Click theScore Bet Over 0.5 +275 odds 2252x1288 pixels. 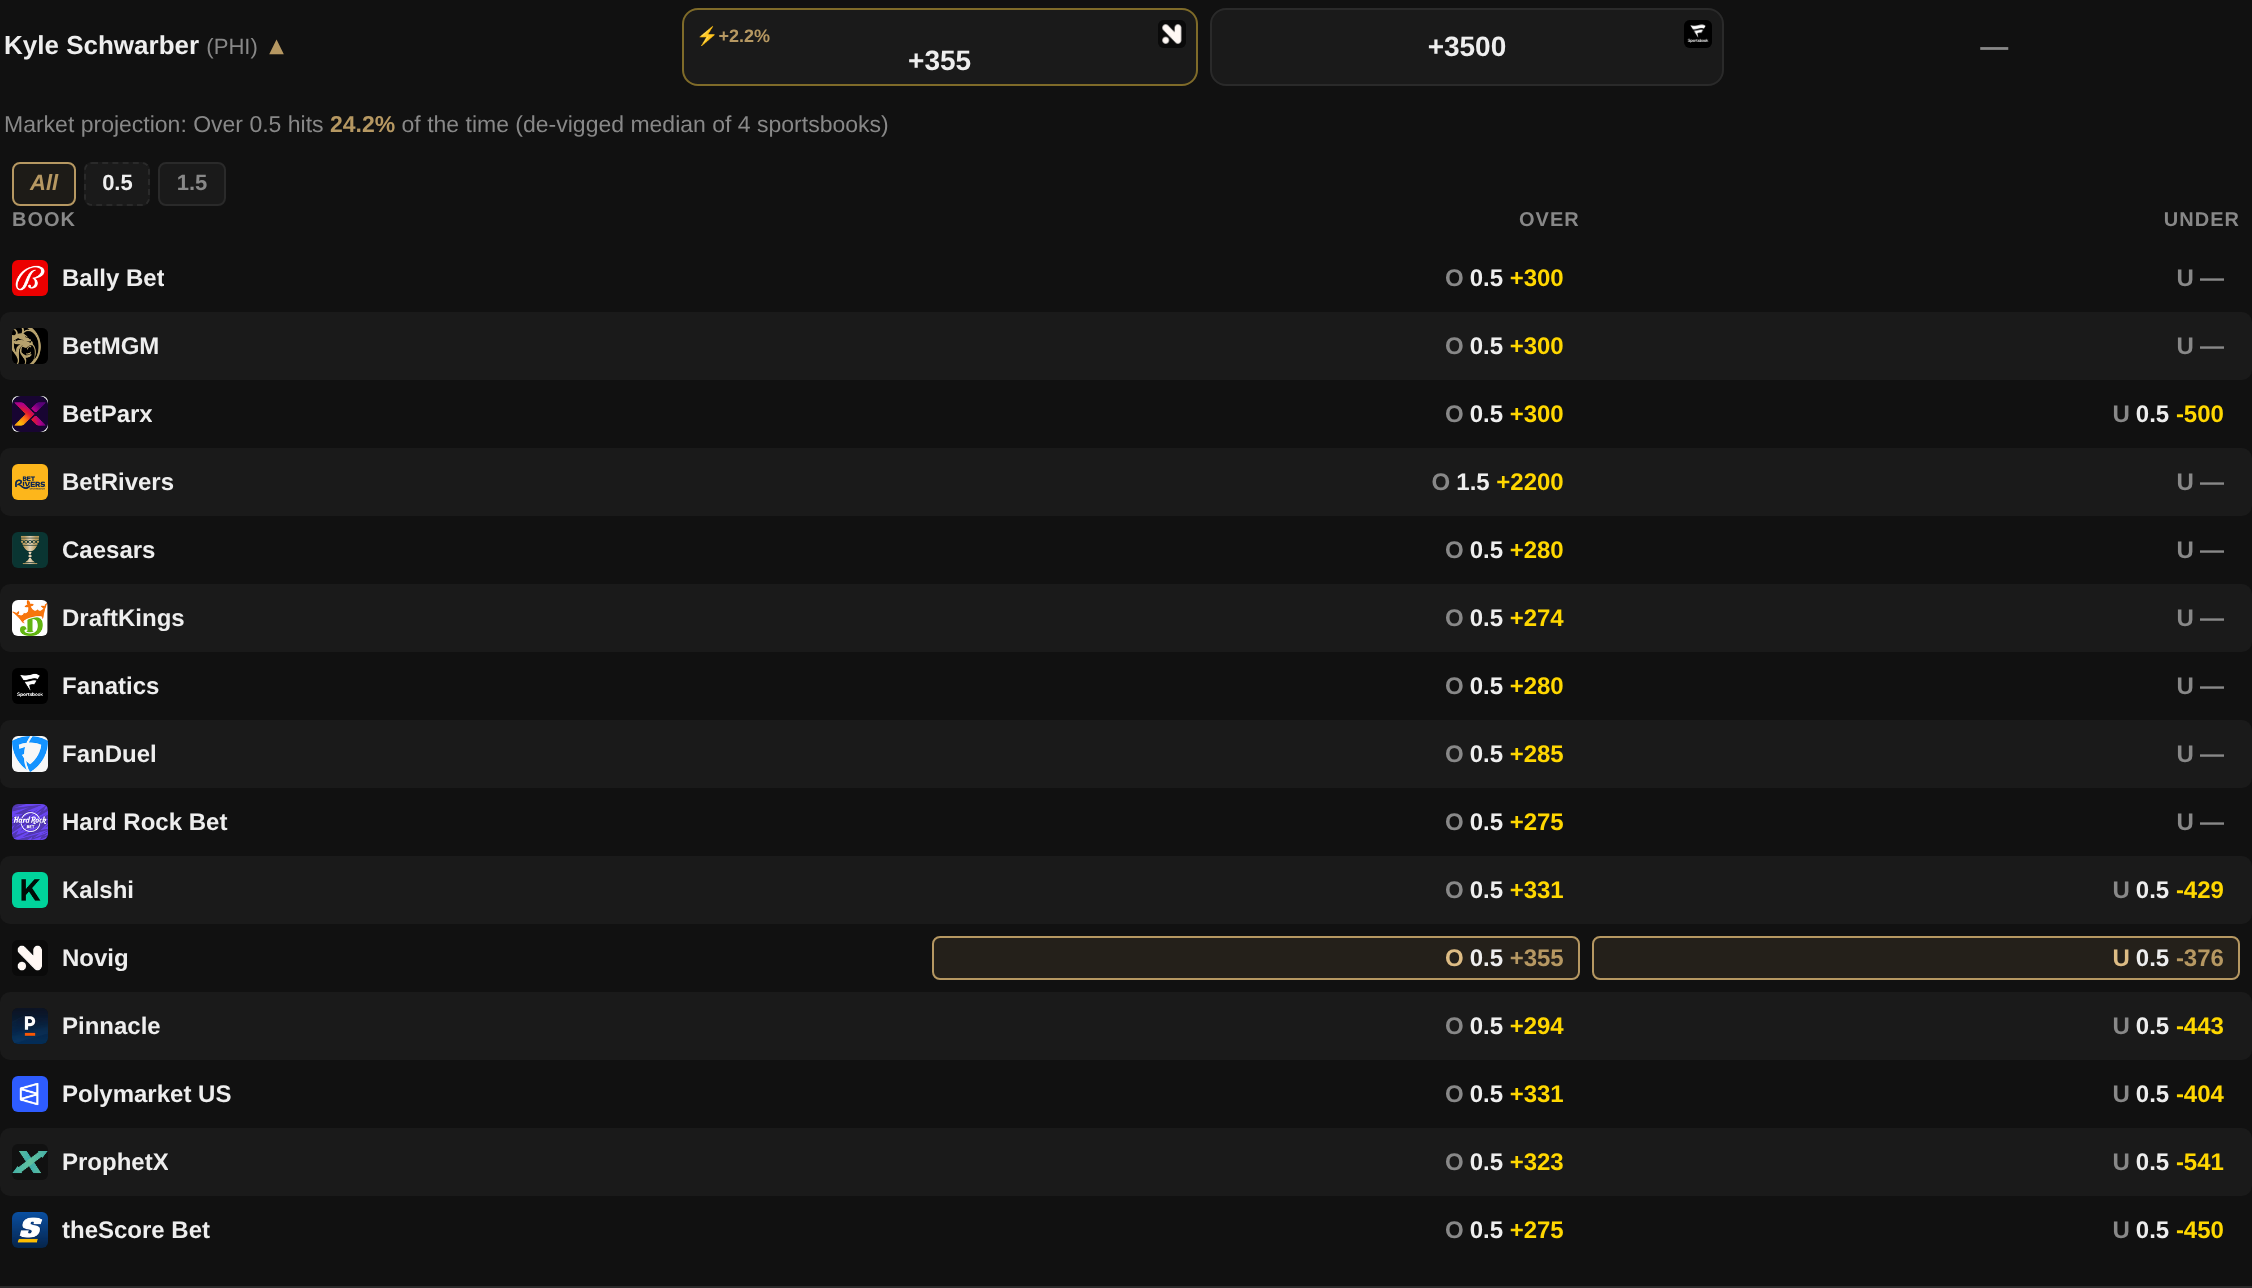[1504, 1230]
